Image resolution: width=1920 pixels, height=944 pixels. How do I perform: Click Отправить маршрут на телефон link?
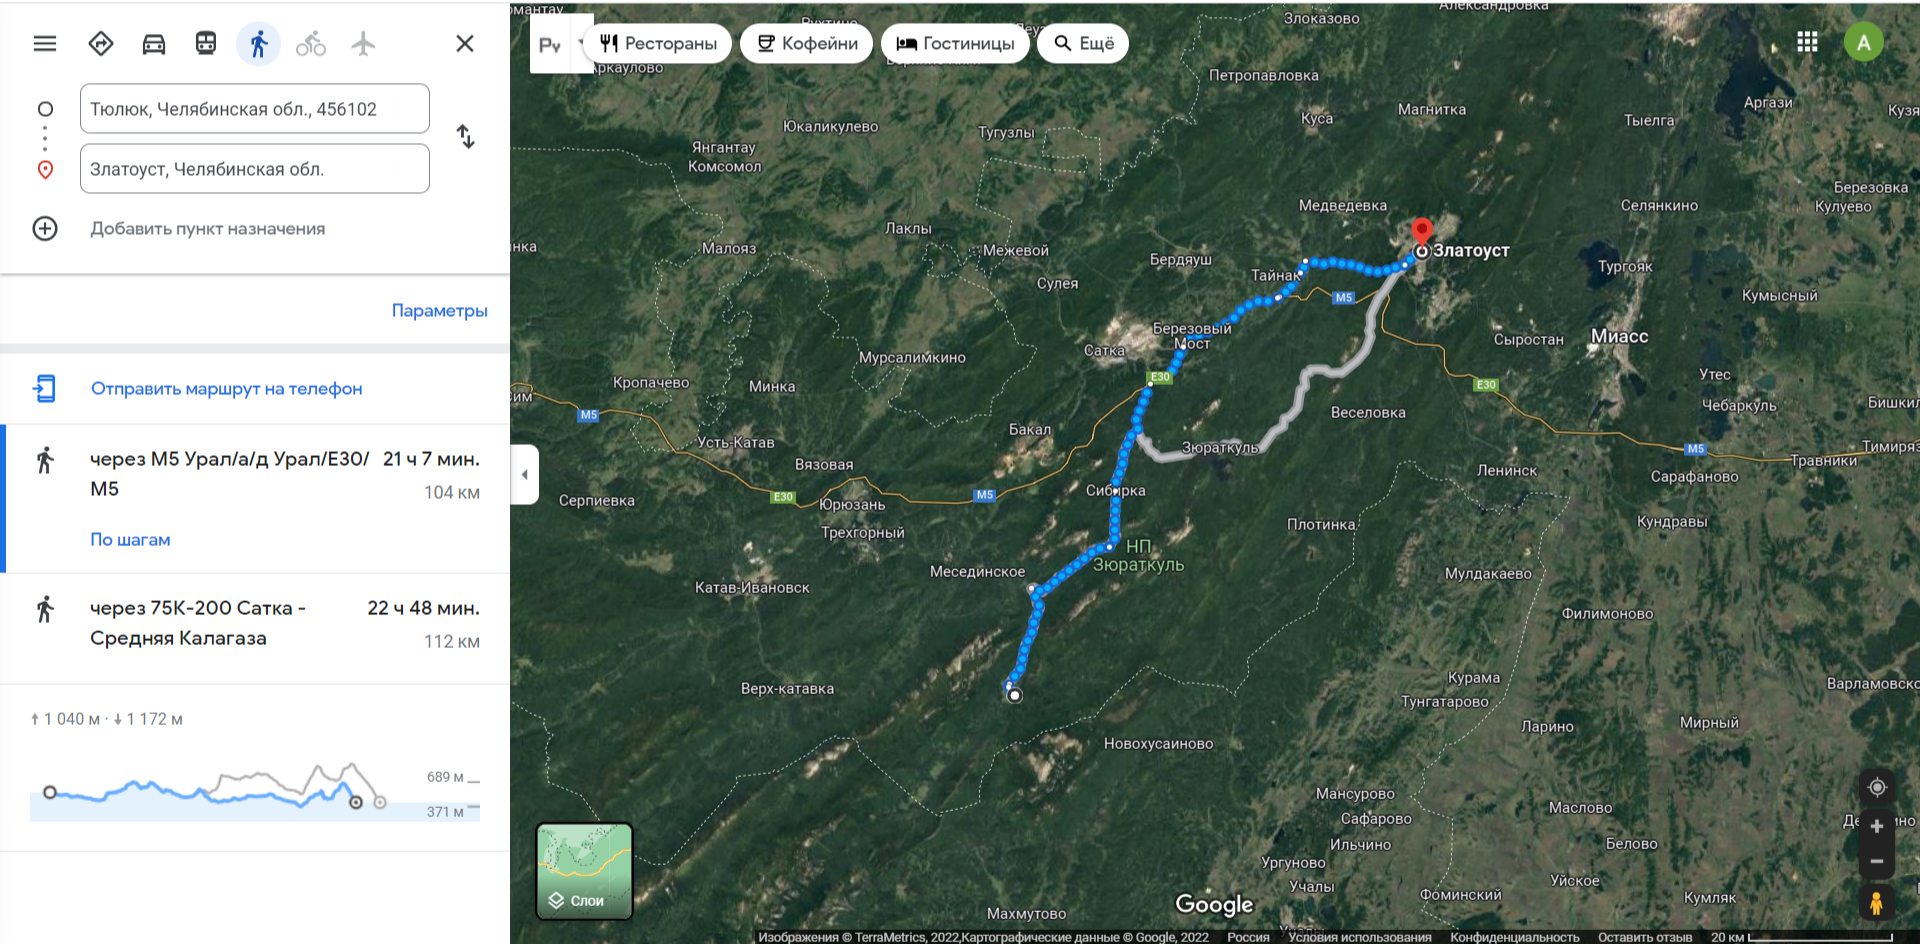click(226, 389)
